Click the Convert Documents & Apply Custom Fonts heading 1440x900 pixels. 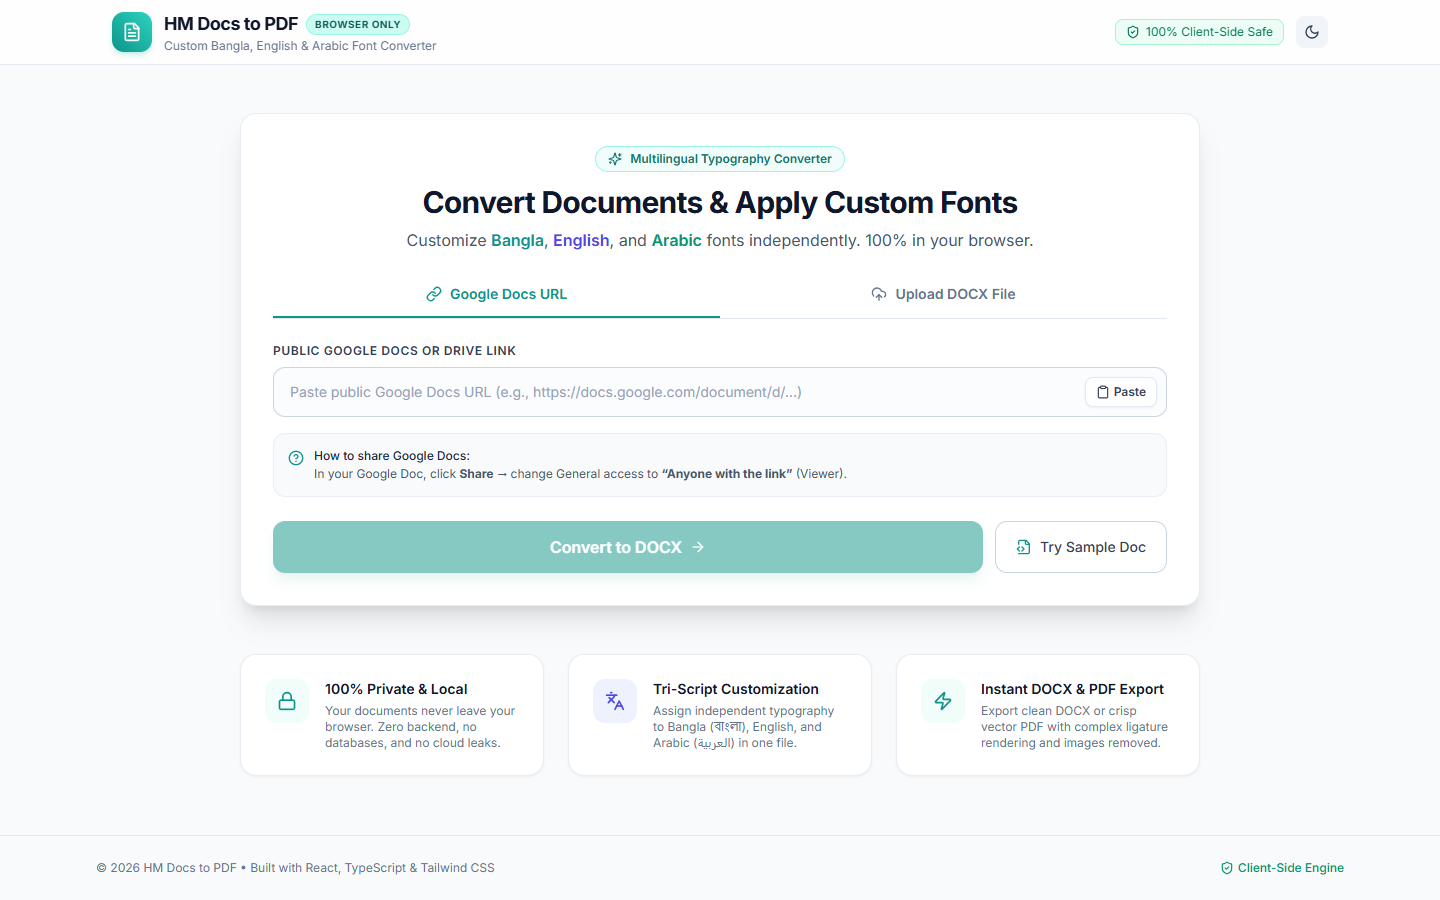pyautogui.click(x=720, y=203)
